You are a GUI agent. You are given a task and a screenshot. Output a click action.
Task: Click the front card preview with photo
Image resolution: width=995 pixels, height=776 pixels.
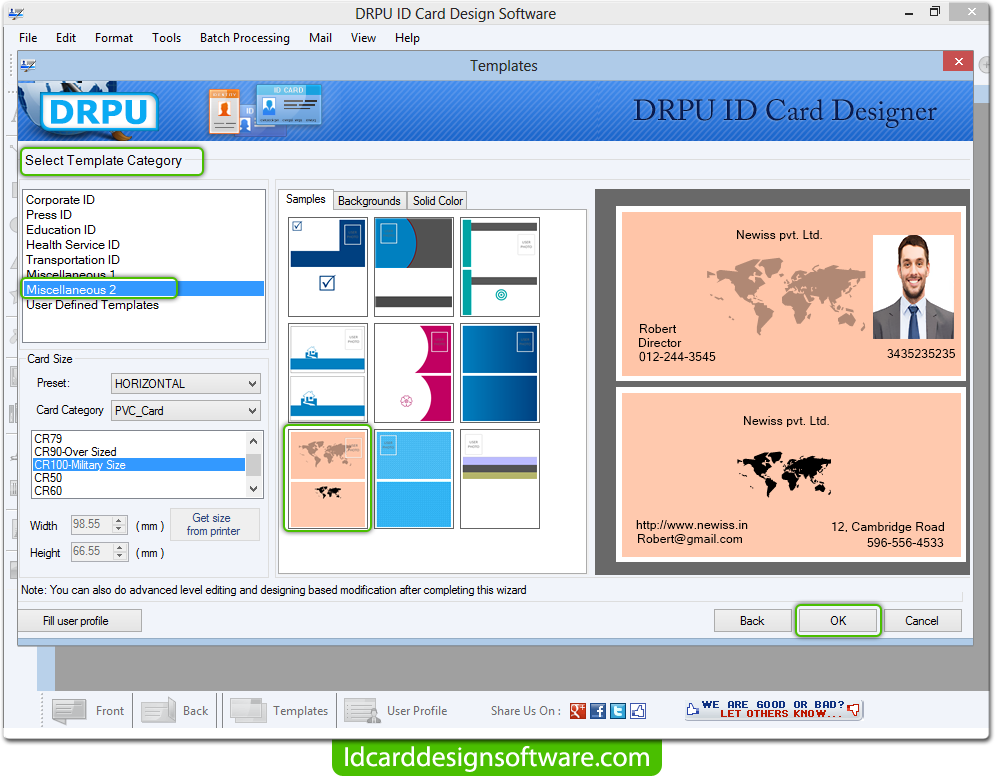(791, 294)
